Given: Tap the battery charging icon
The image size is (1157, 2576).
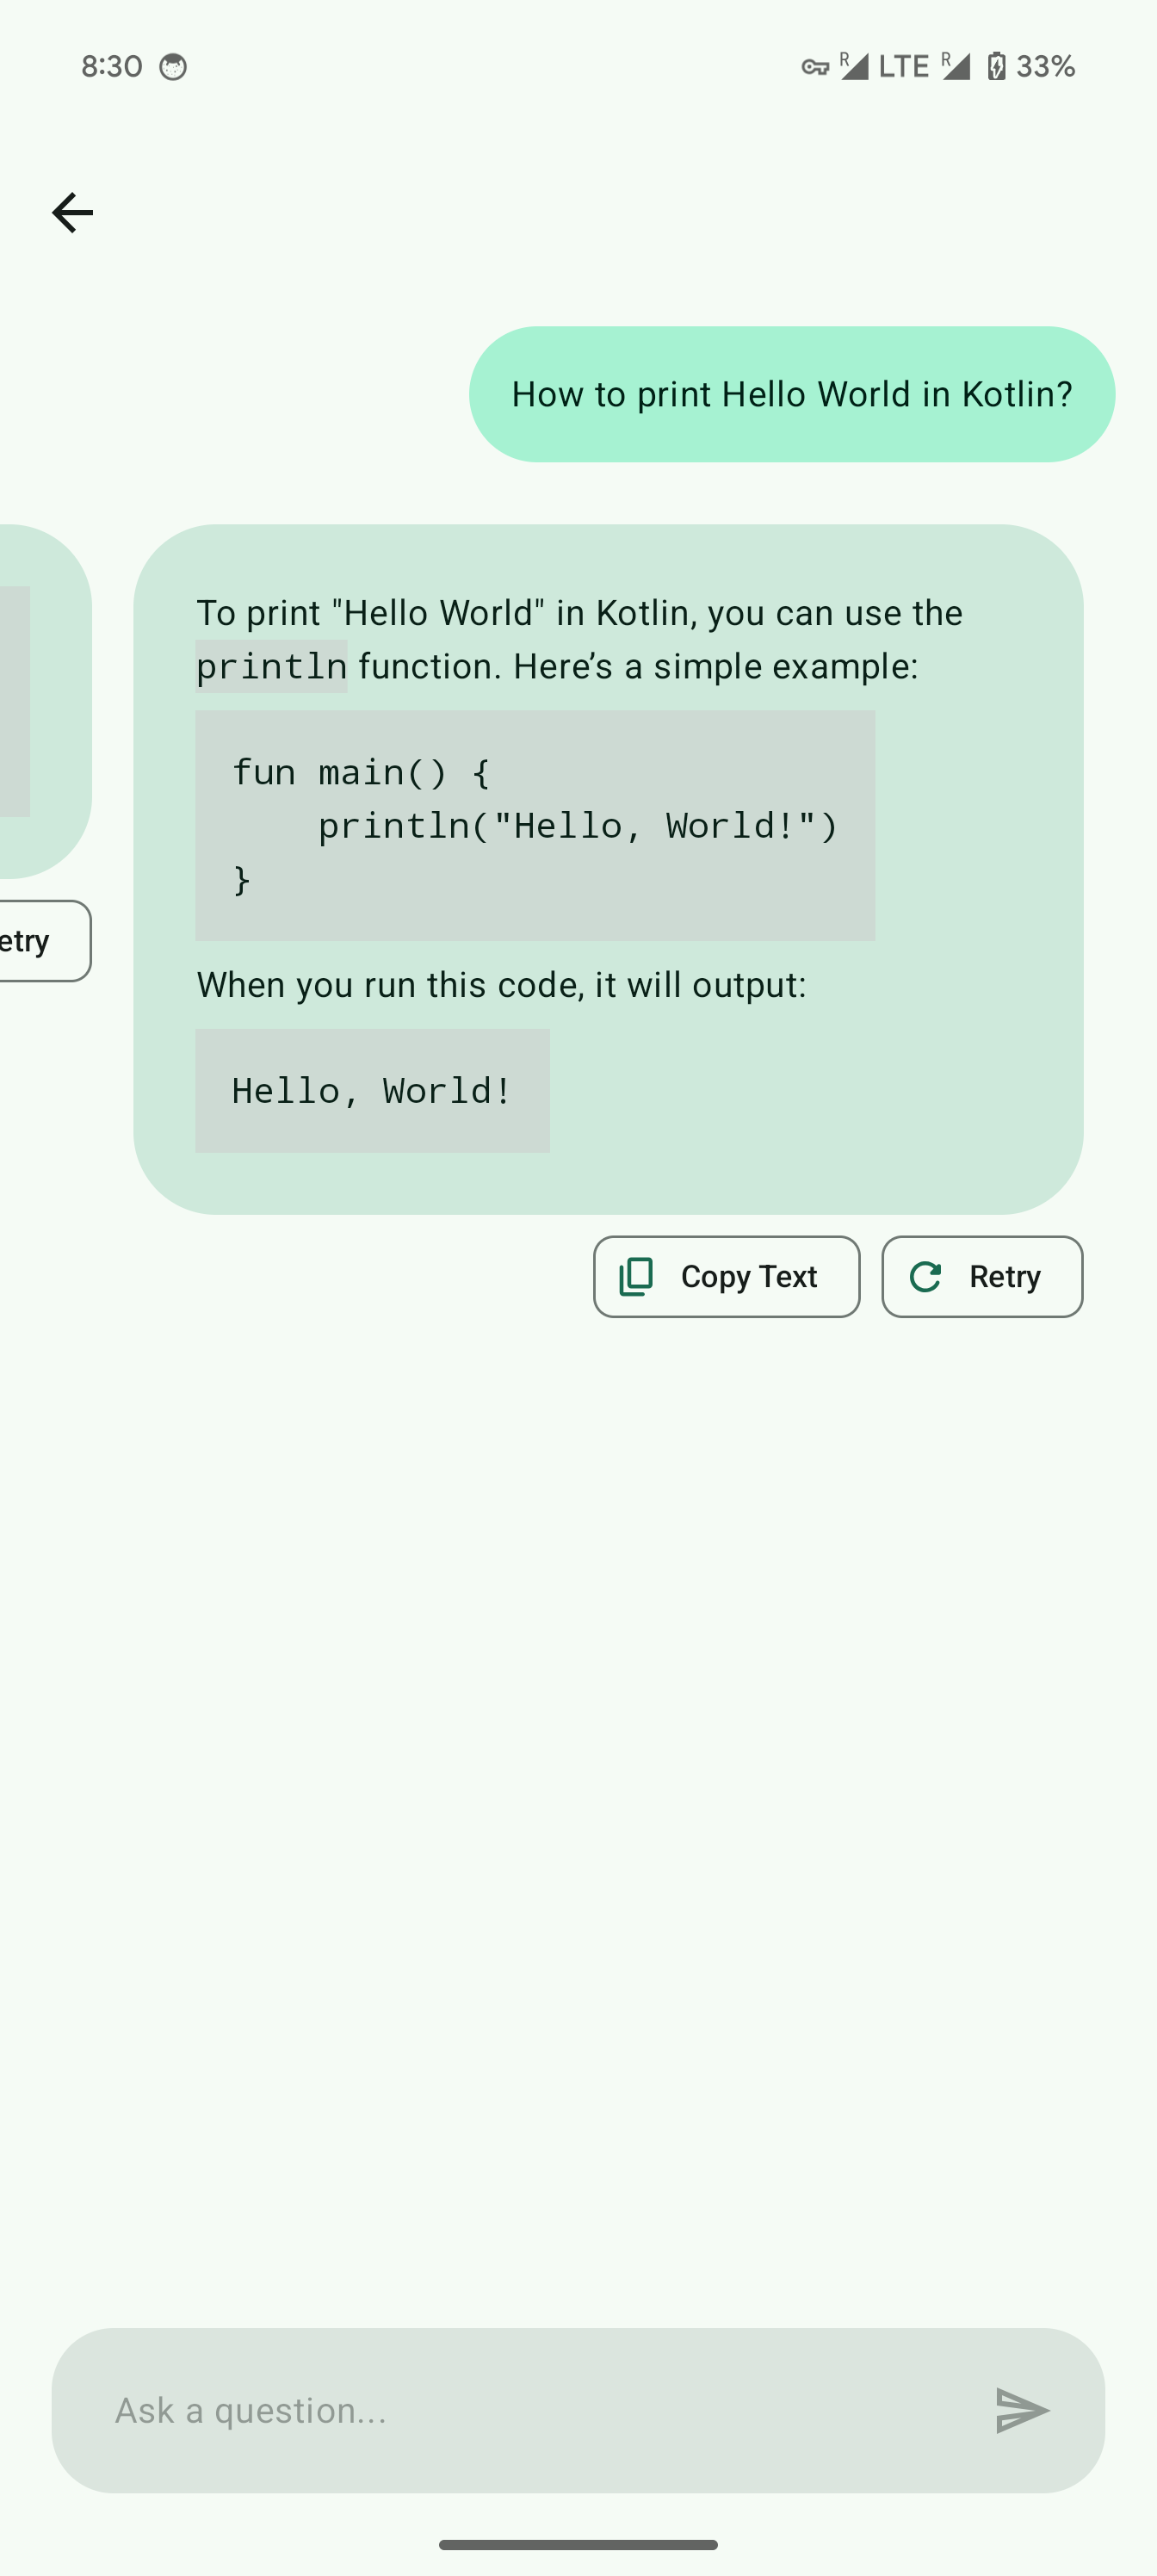Looking at the screenshot, I should tap(996, 67).
